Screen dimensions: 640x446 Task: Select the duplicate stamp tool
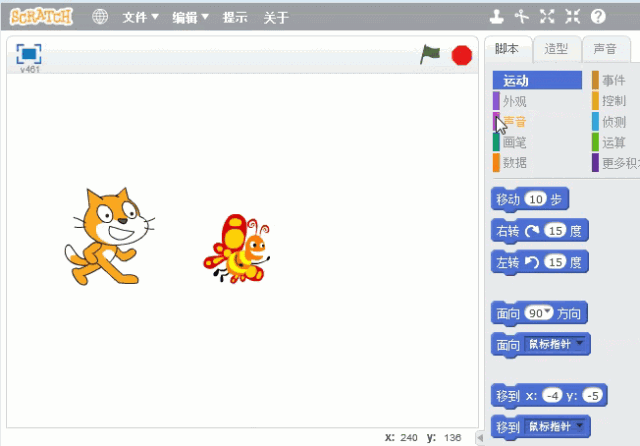pos(496,17)
